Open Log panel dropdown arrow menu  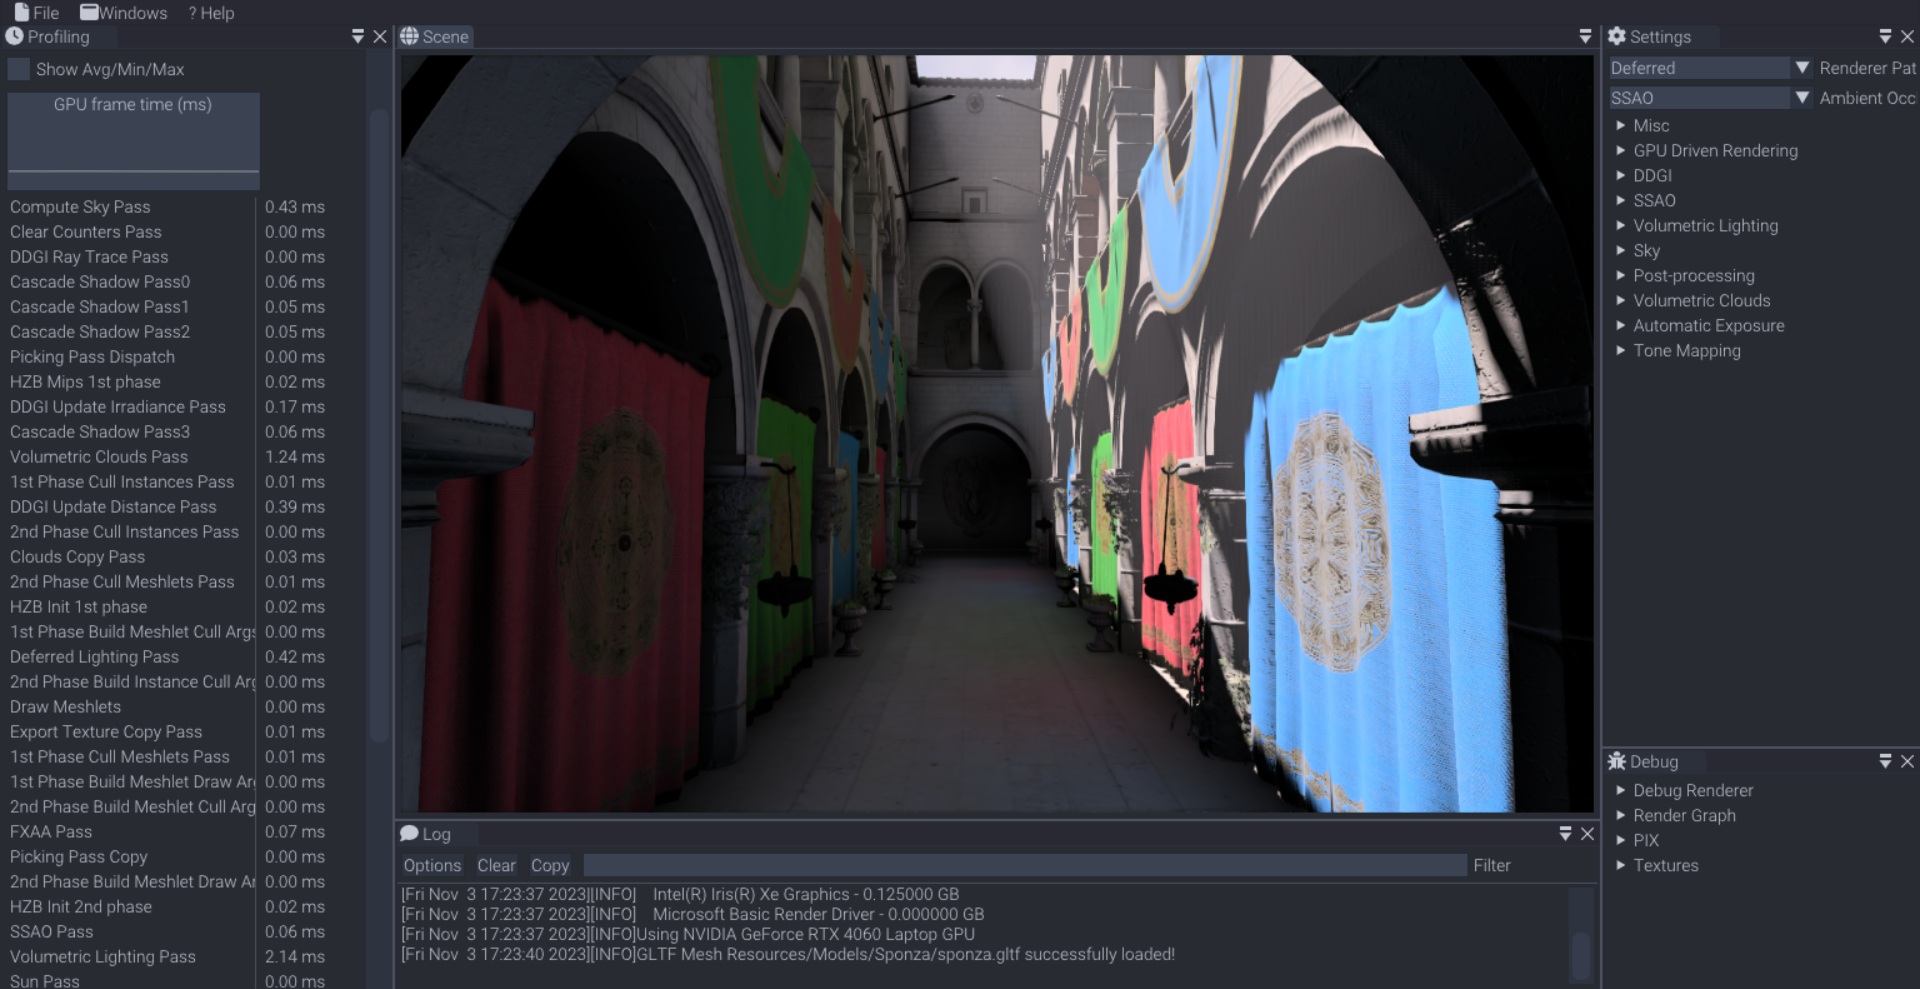(1565, 833)
